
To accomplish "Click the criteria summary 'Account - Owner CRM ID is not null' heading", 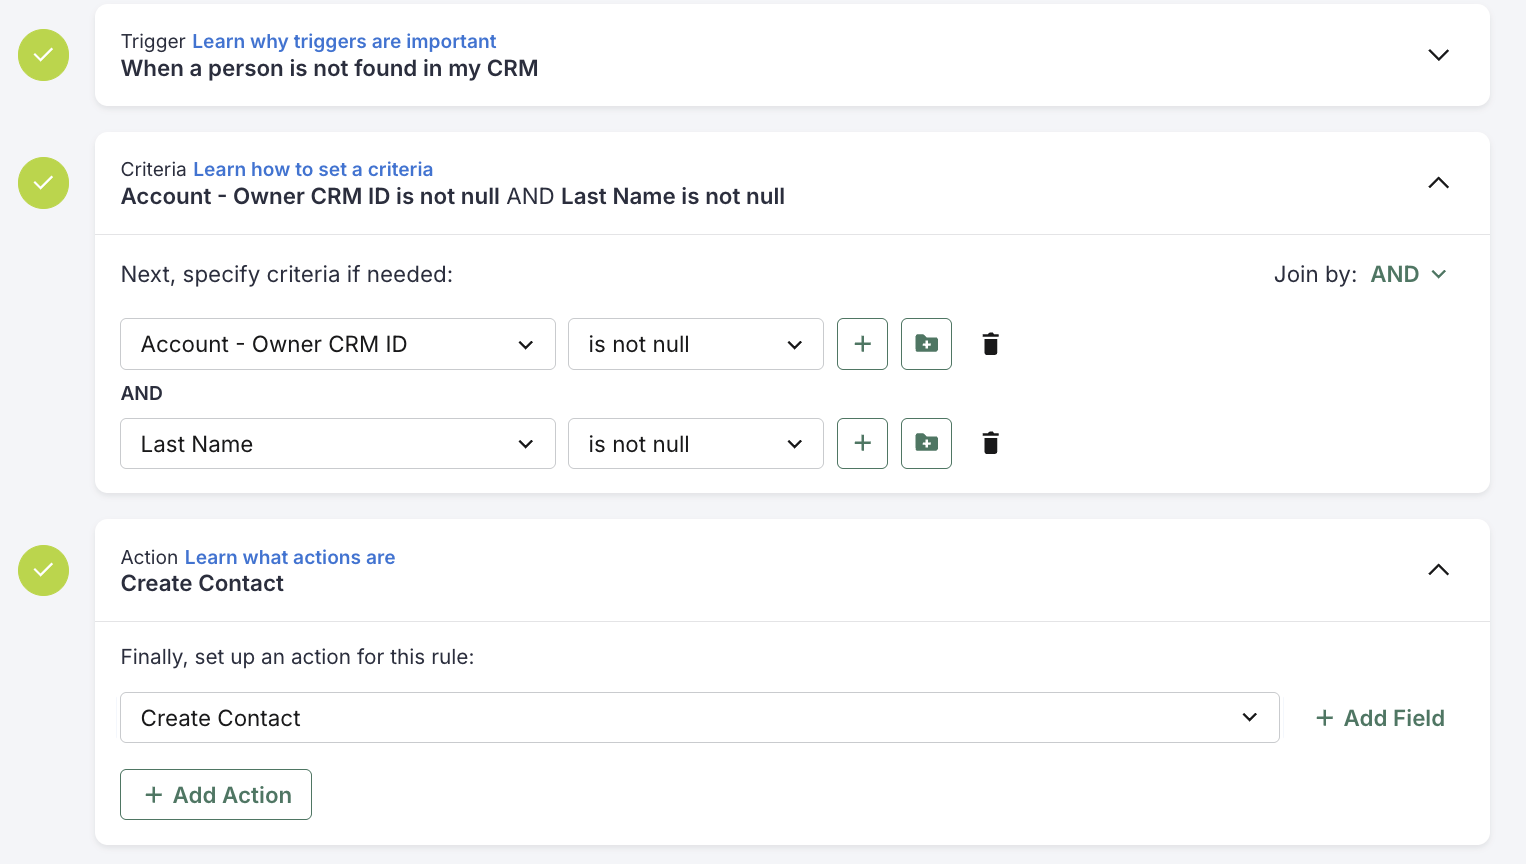I will click(x=310, y=196).
